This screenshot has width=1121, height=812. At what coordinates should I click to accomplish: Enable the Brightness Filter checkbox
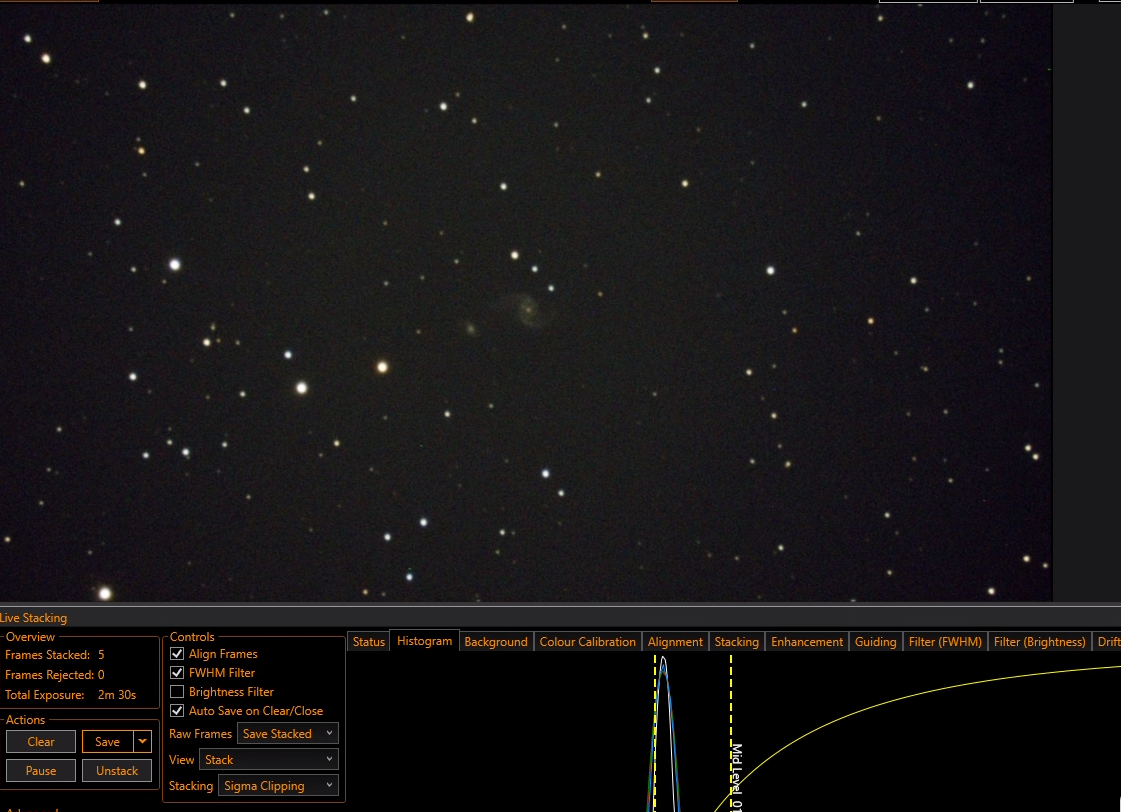(177, 692)
